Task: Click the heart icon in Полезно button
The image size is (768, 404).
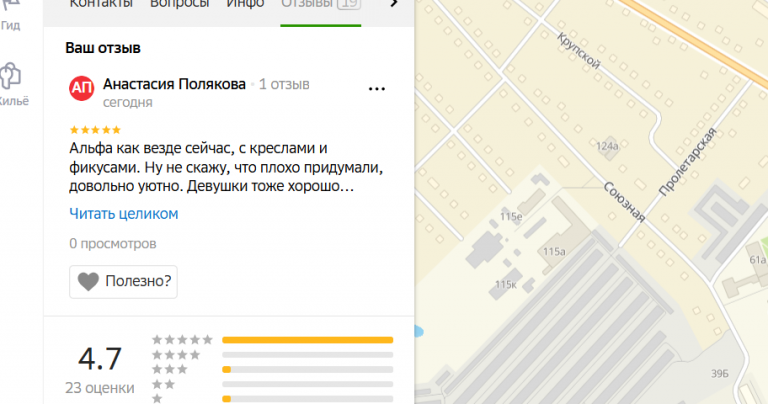Action: pos(88,282)
